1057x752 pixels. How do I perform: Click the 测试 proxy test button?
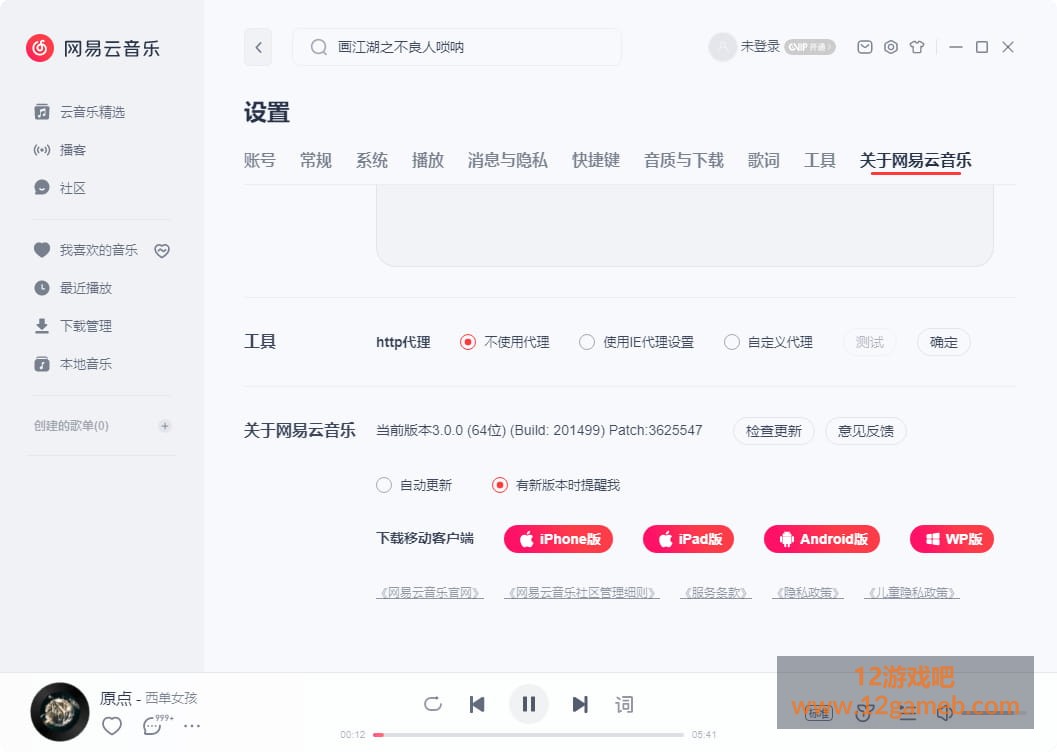[x=870, y=342]
